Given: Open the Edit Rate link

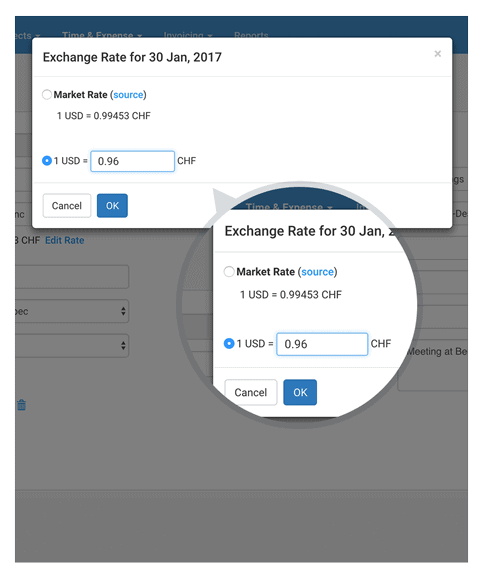Looking at the screenshot, I should 65,240.
